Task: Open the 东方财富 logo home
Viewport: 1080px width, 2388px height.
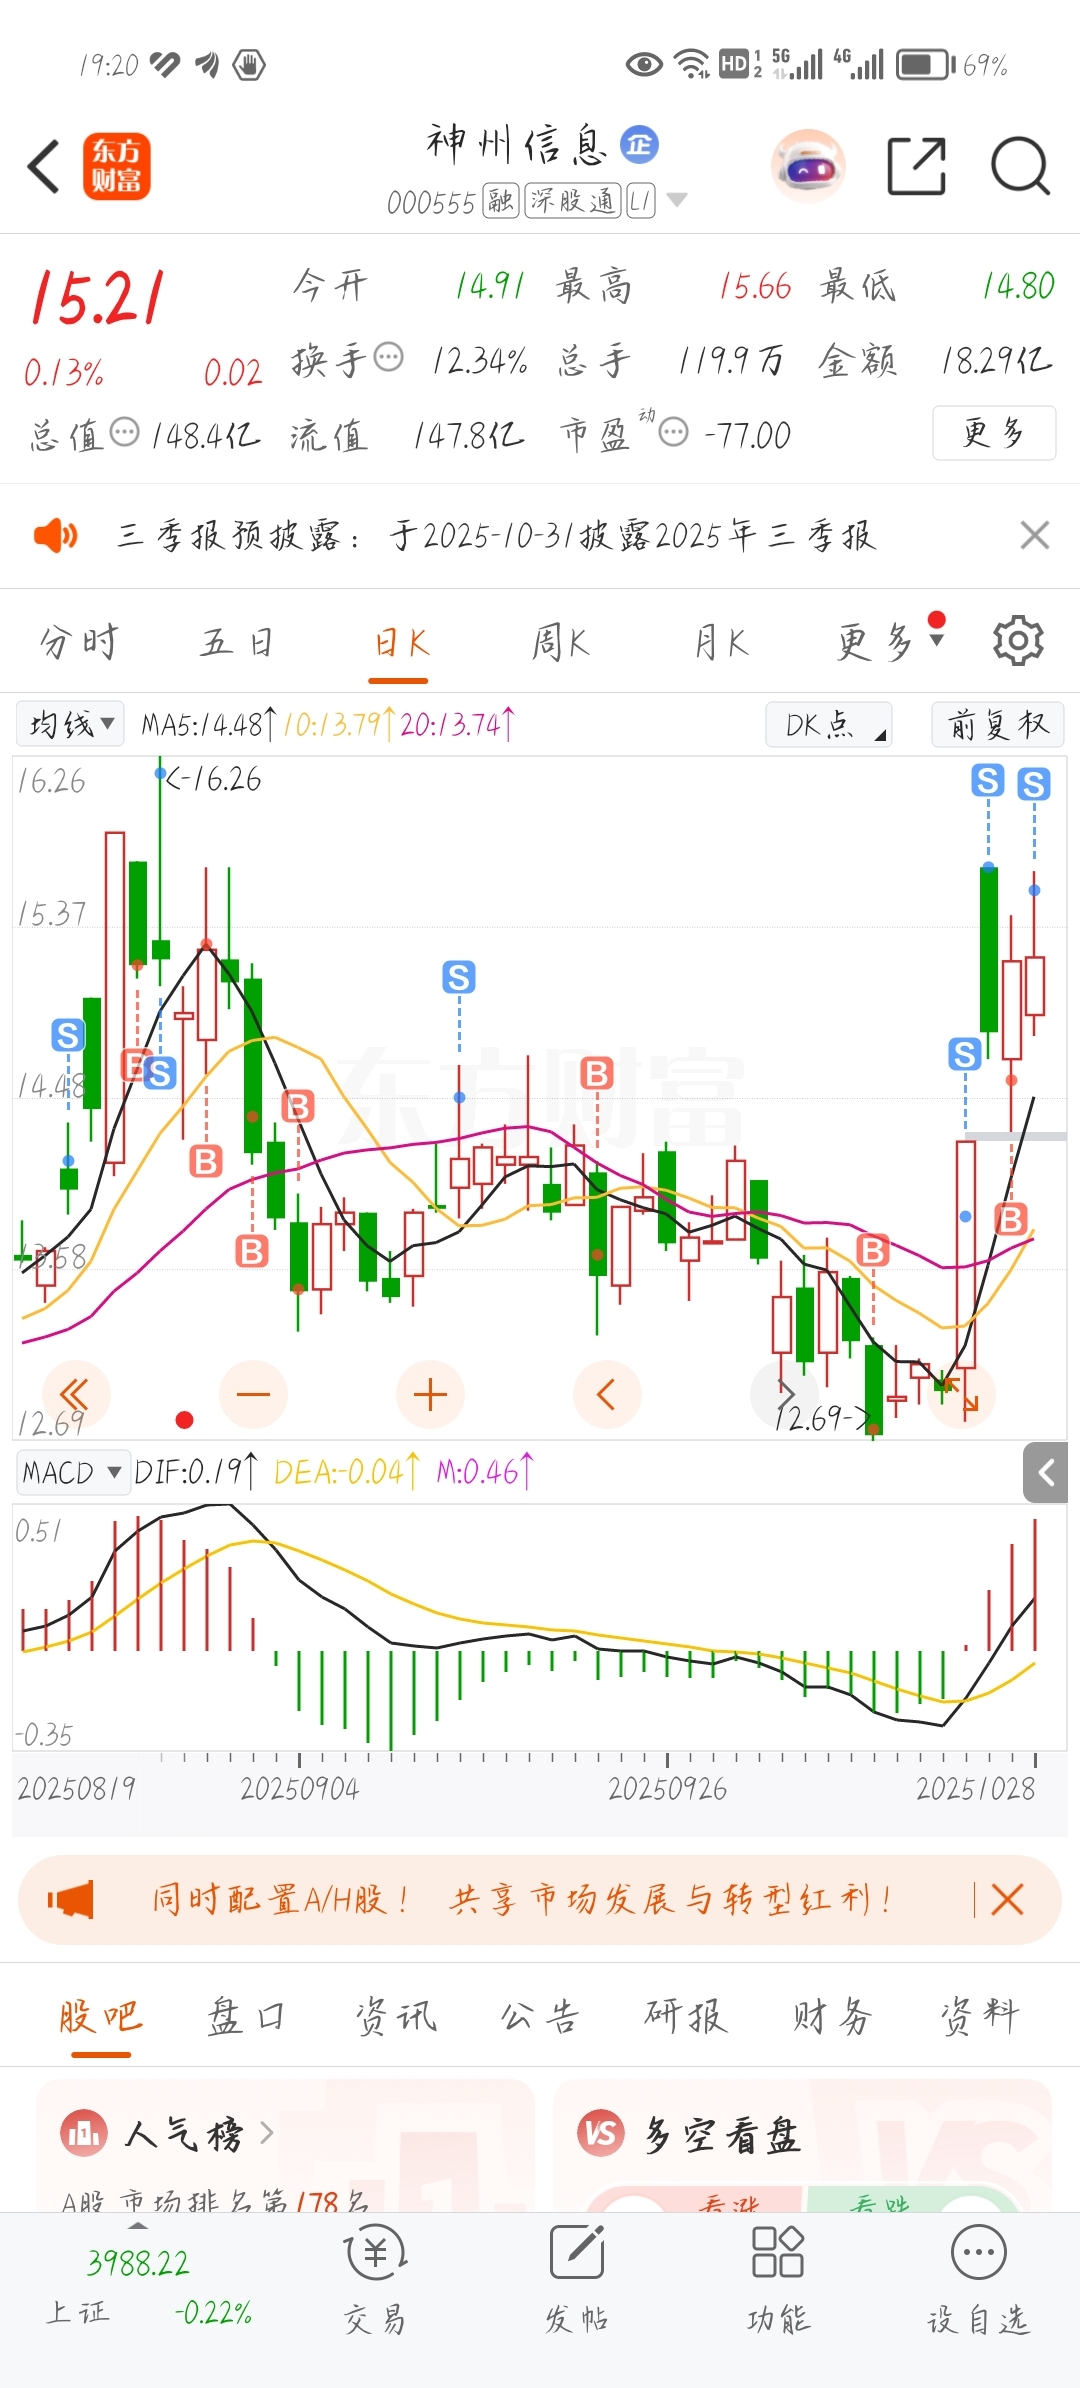Action: pos(117,166)
